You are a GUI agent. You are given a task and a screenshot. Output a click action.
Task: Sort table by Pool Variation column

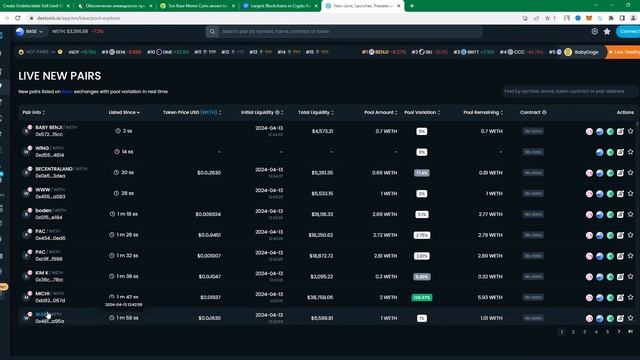click(422, 112)
